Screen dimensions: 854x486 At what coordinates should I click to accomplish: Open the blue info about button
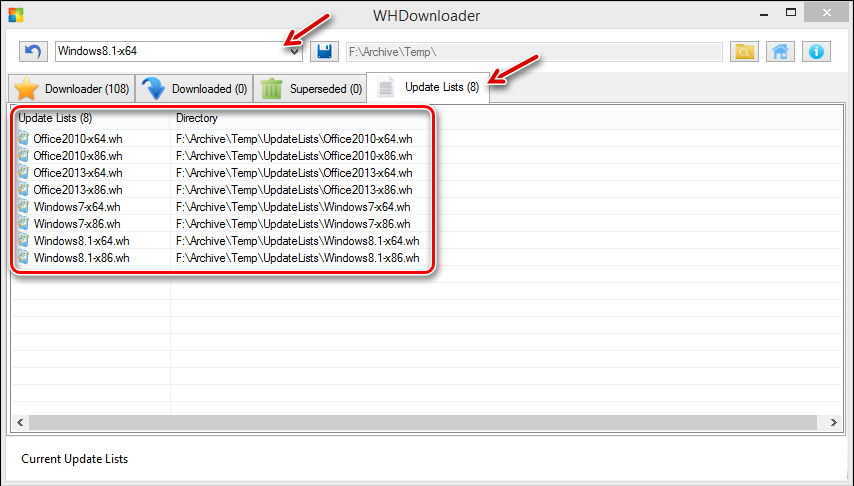pyautogui.click(x=816, y=52)
